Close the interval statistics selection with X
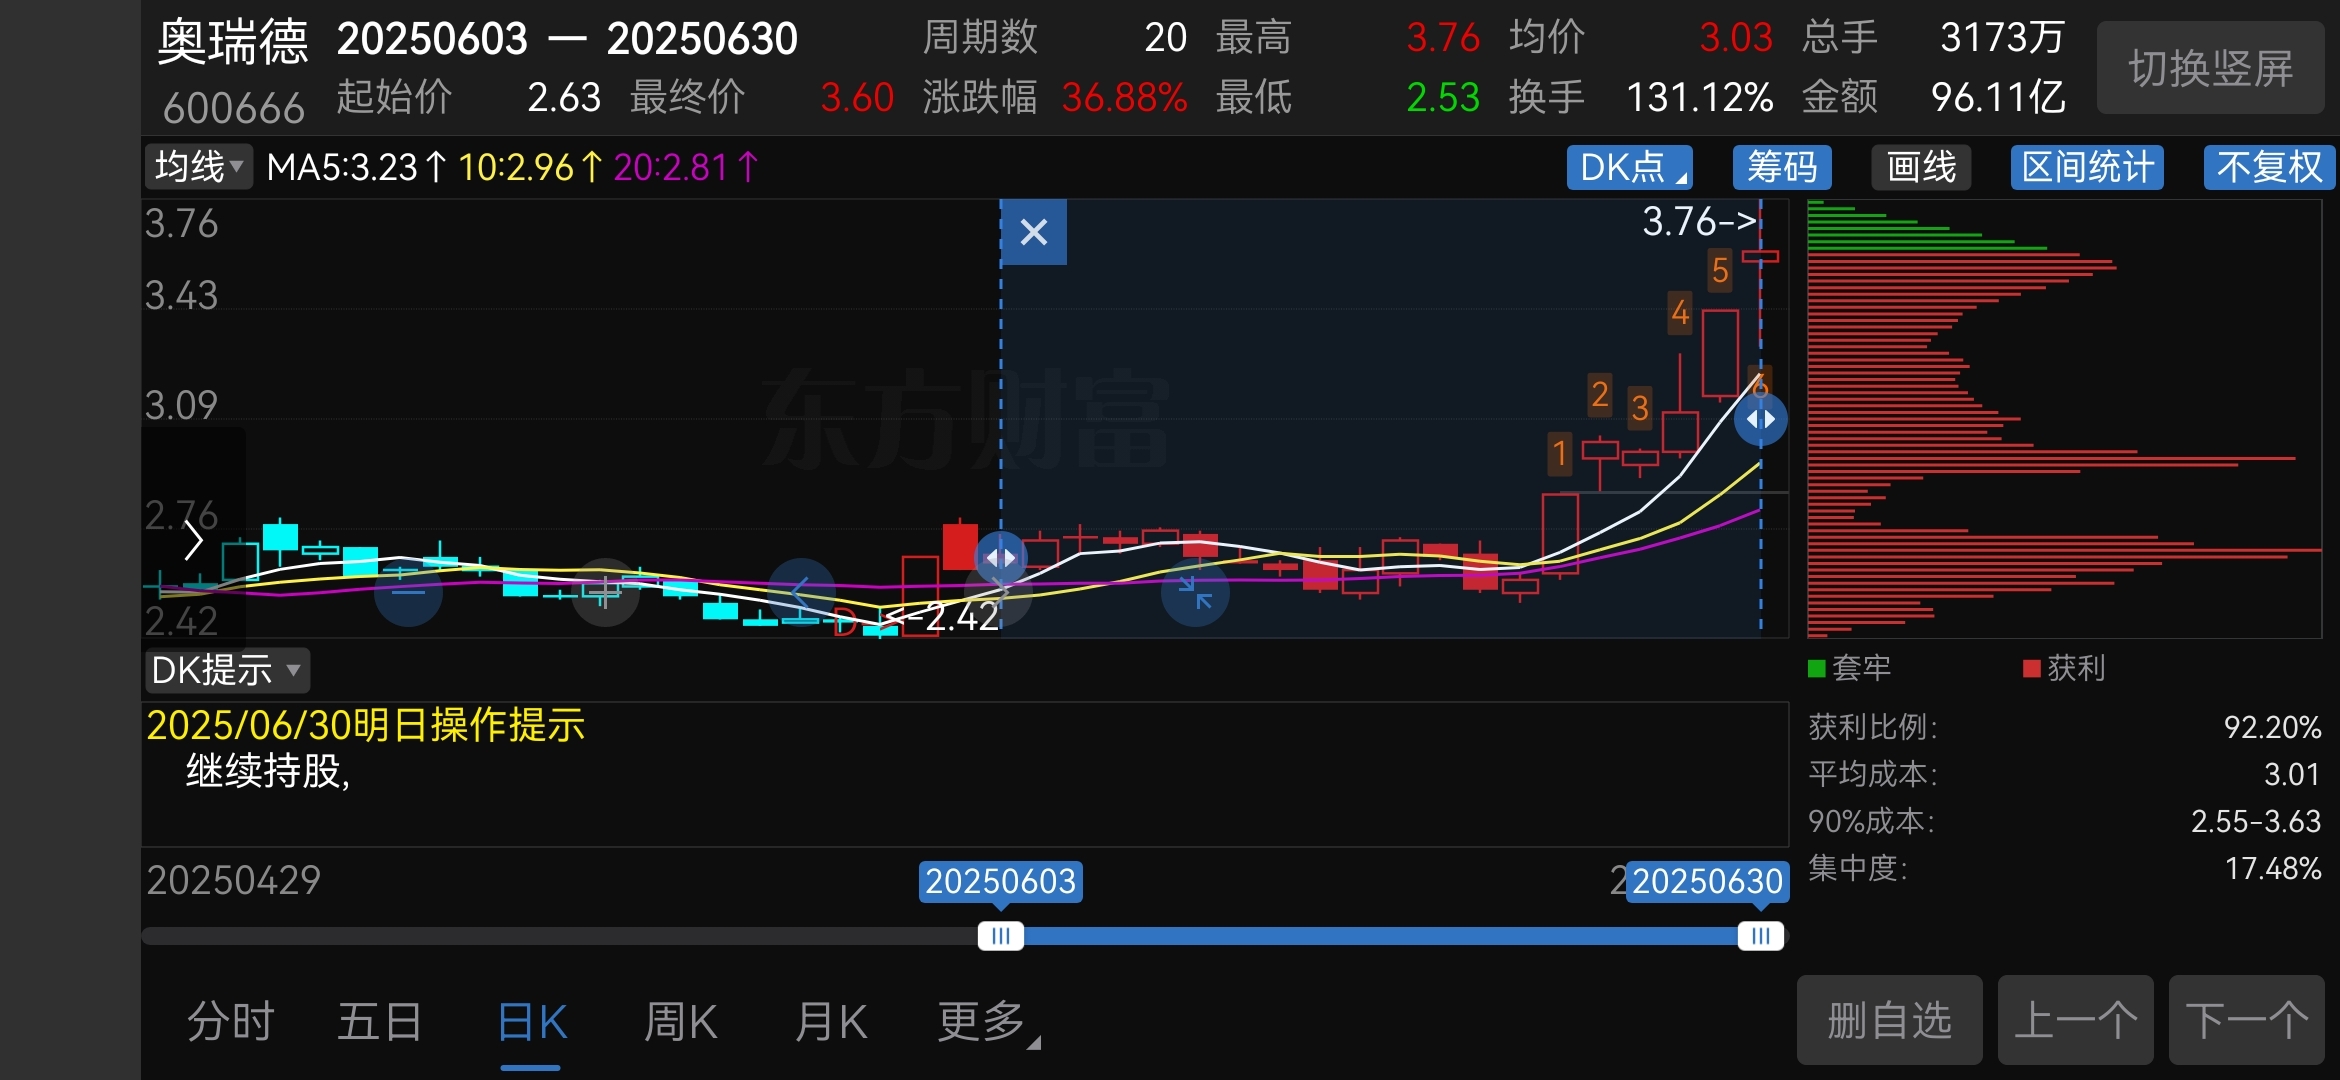 point(1034,232)
